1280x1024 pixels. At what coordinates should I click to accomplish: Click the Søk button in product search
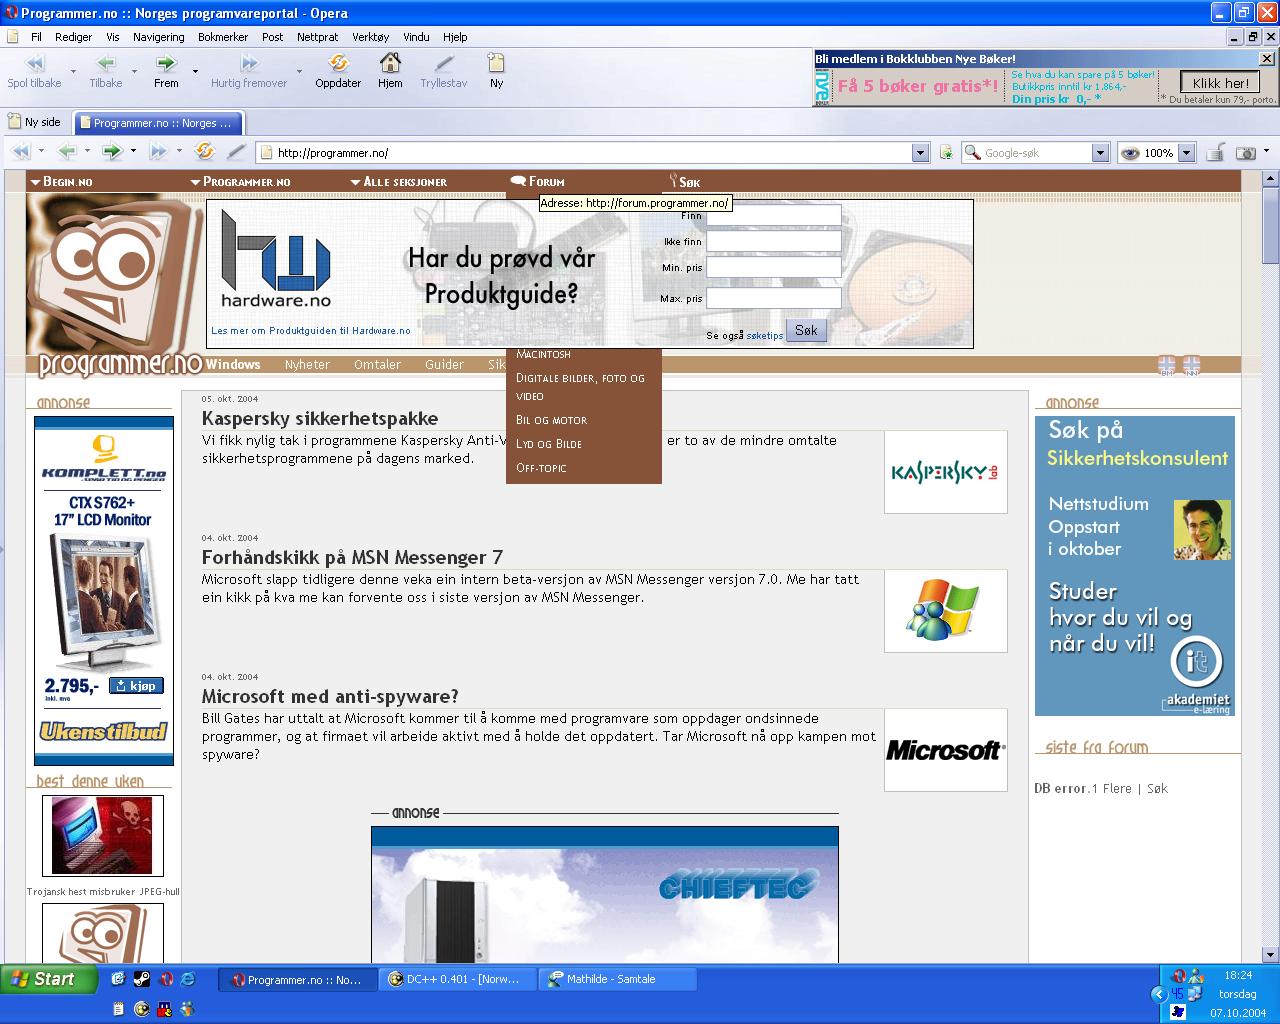click(x=806, y=331)
